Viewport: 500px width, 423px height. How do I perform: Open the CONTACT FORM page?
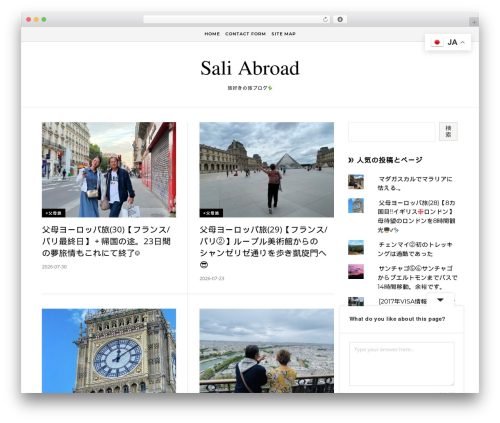pyautogui.click(x=245, y=34)
